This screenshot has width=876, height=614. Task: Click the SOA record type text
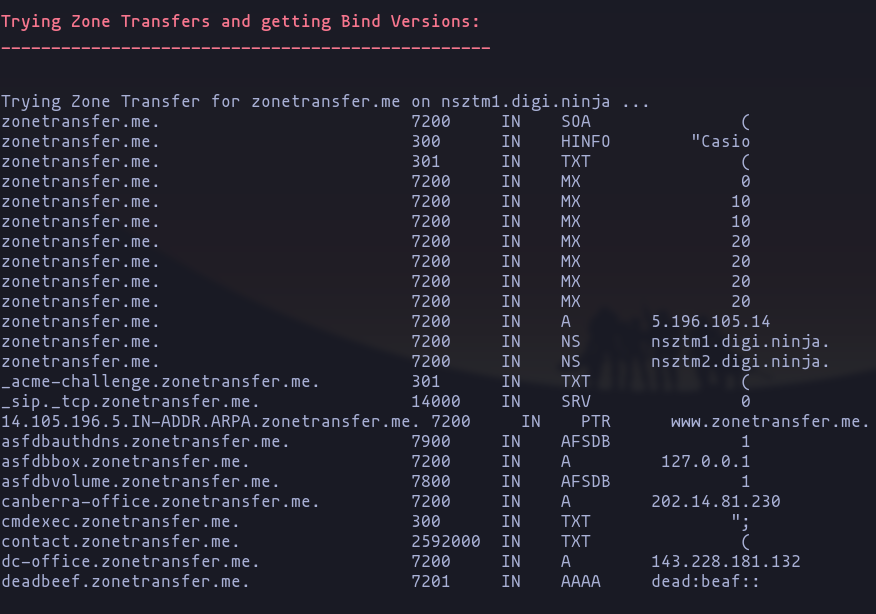click(x=576, y=121)
